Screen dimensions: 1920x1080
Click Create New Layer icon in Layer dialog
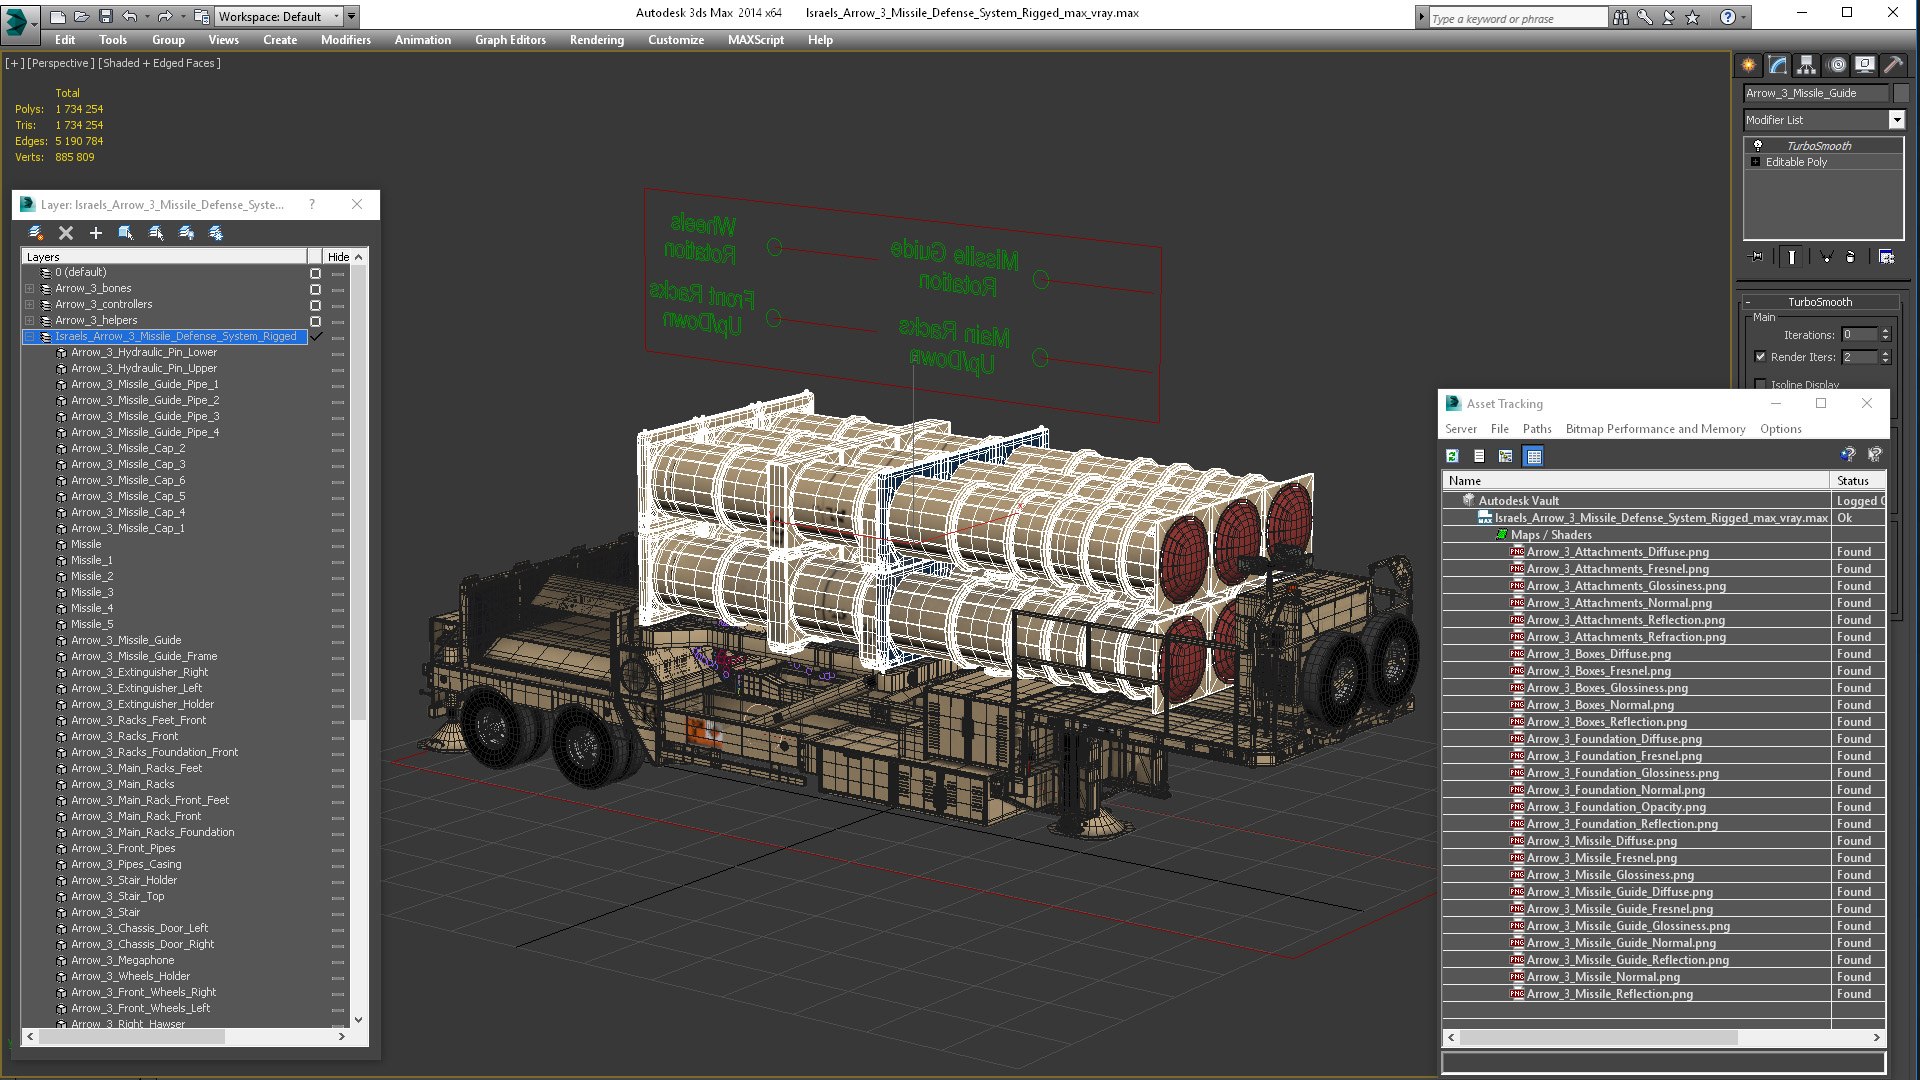[36, 232]
